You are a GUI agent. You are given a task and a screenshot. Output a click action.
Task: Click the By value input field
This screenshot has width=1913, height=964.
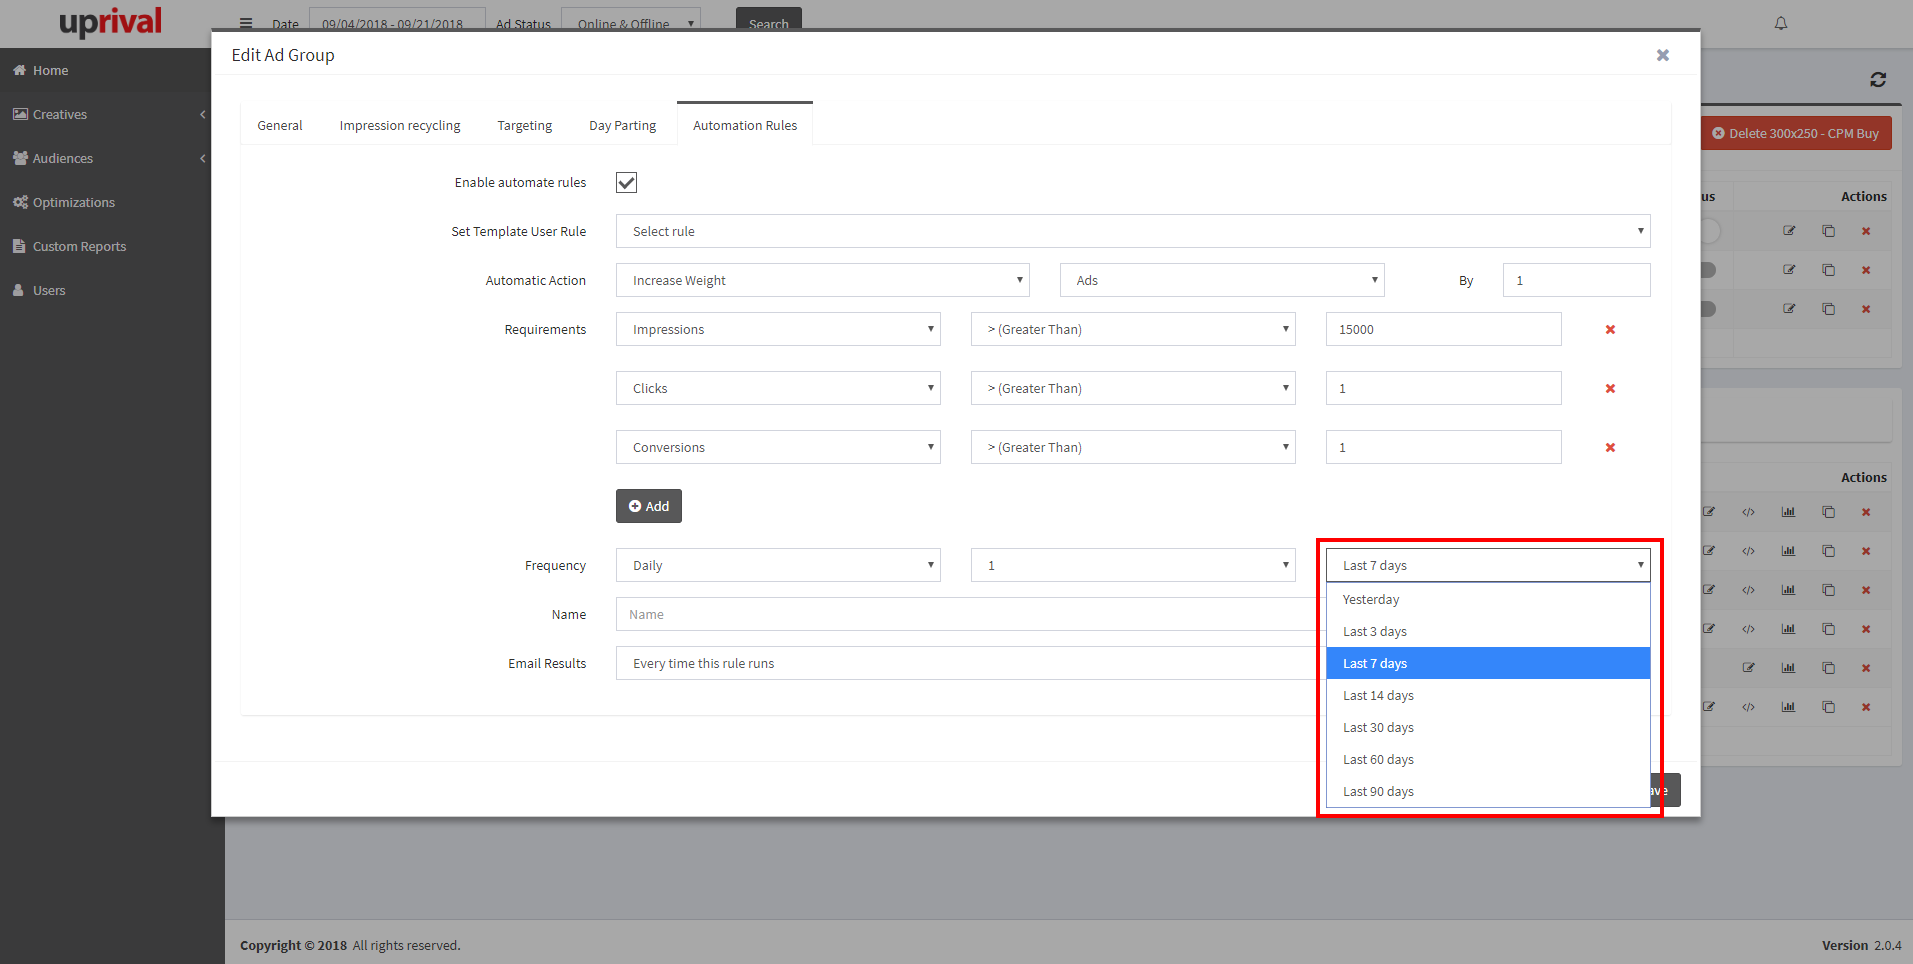coord(1576,280)
